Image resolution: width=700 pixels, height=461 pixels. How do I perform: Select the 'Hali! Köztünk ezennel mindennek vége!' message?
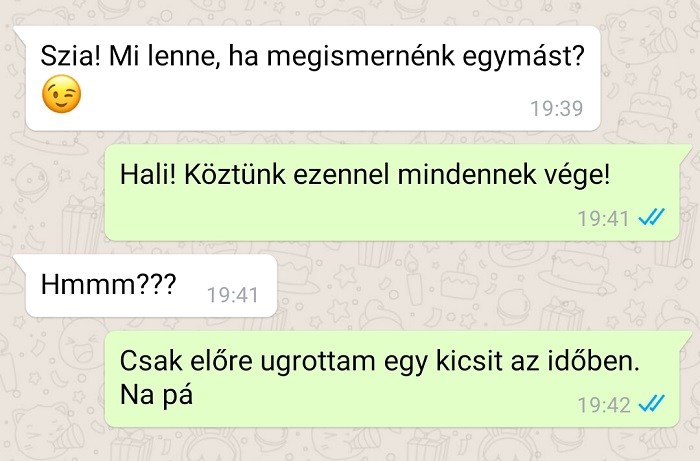pos(392,192)
